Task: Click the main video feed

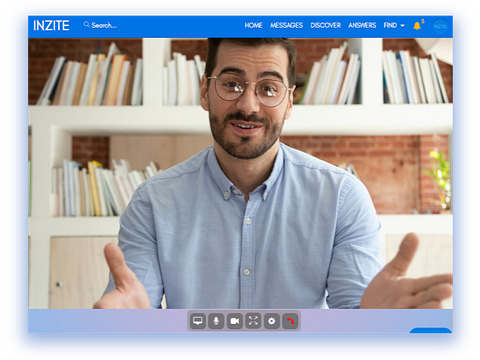Action: pos(240,173)
